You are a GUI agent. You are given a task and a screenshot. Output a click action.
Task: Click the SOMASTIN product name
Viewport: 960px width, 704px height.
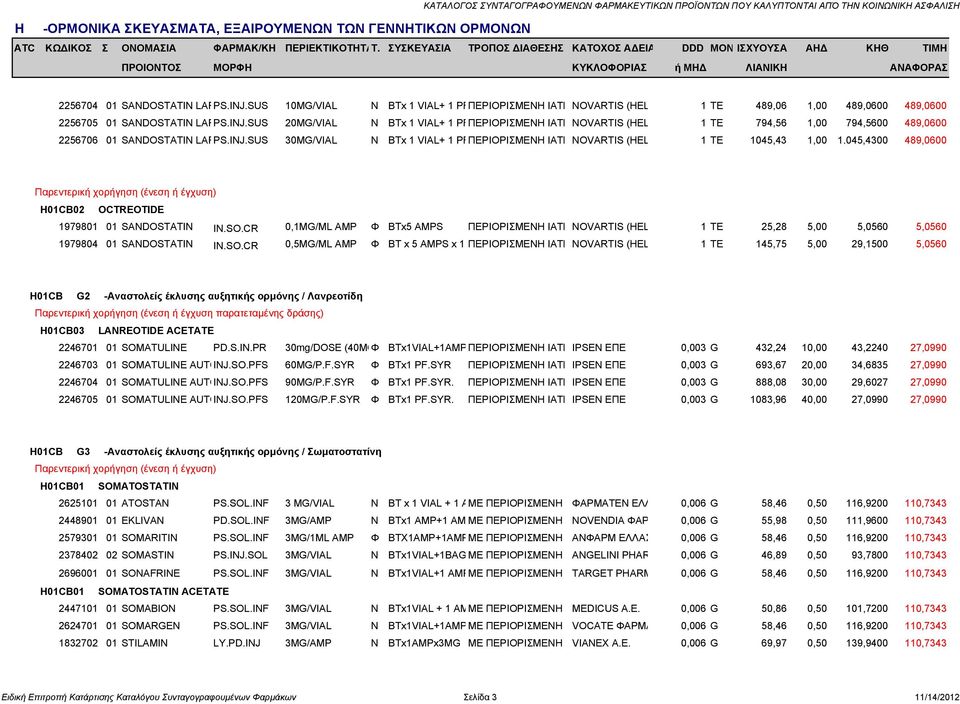tap(148, 555)
